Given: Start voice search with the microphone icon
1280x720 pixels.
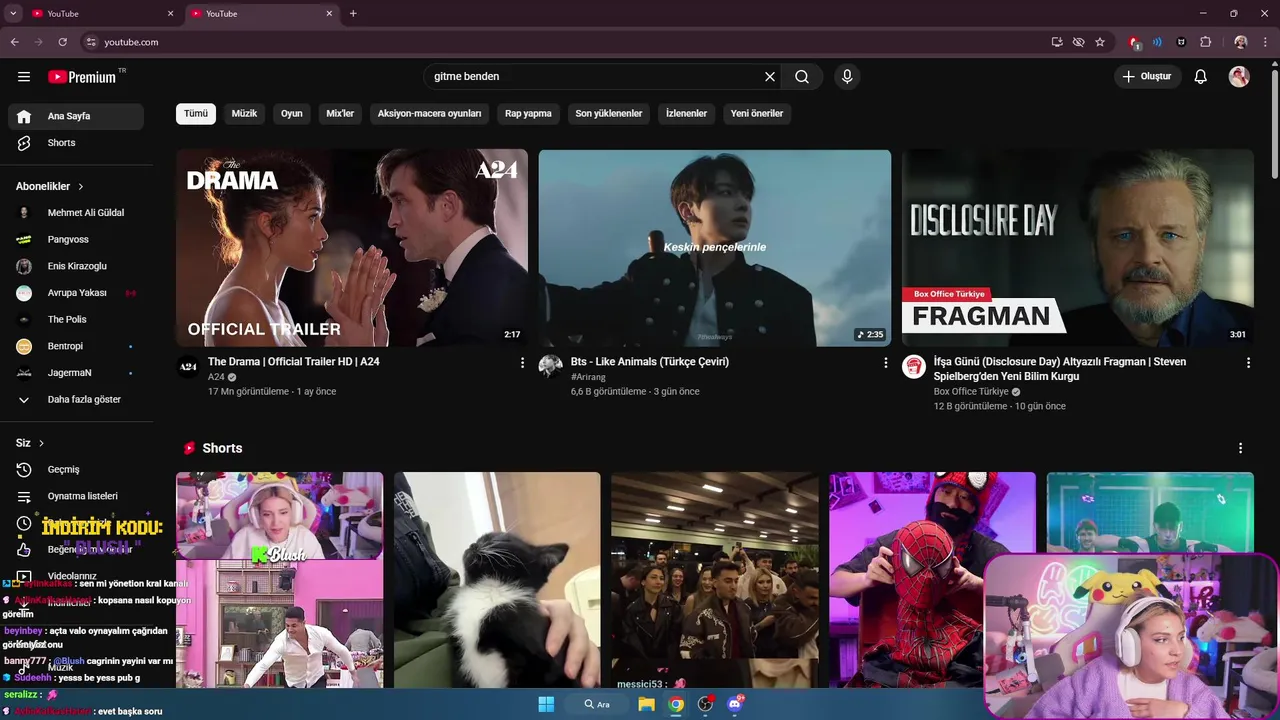Looking at the screenshot, I should click(847, 77).
